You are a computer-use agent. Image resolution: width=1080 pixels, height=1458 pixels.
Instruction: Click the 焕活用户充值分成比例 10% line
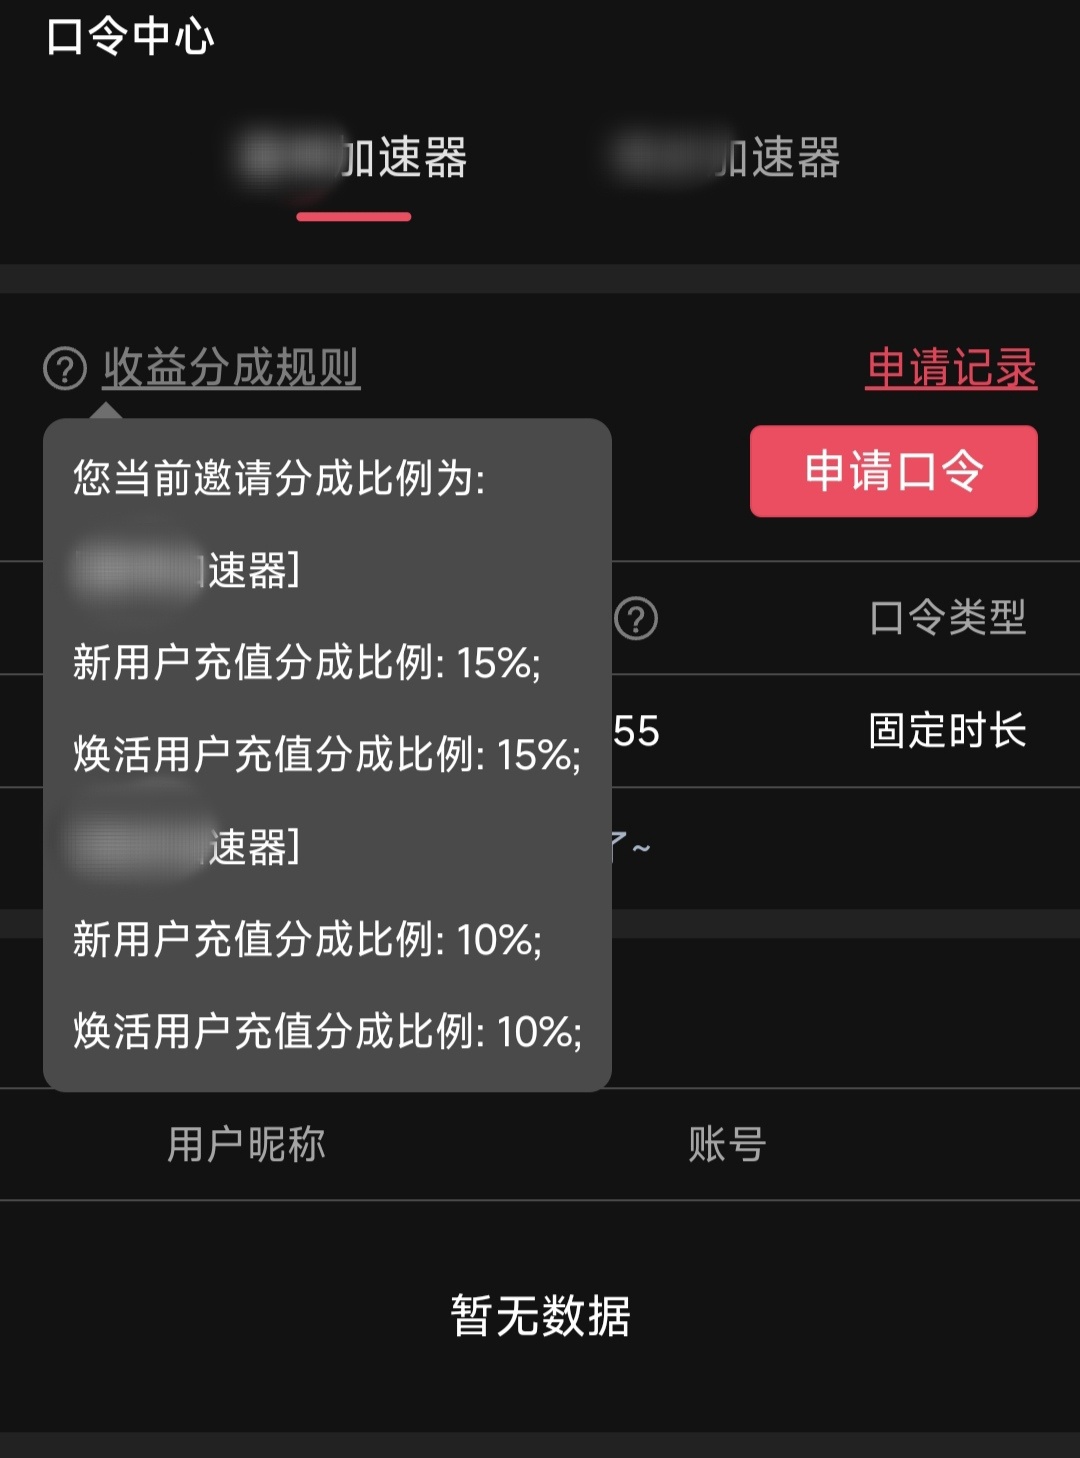point(326,1032)
